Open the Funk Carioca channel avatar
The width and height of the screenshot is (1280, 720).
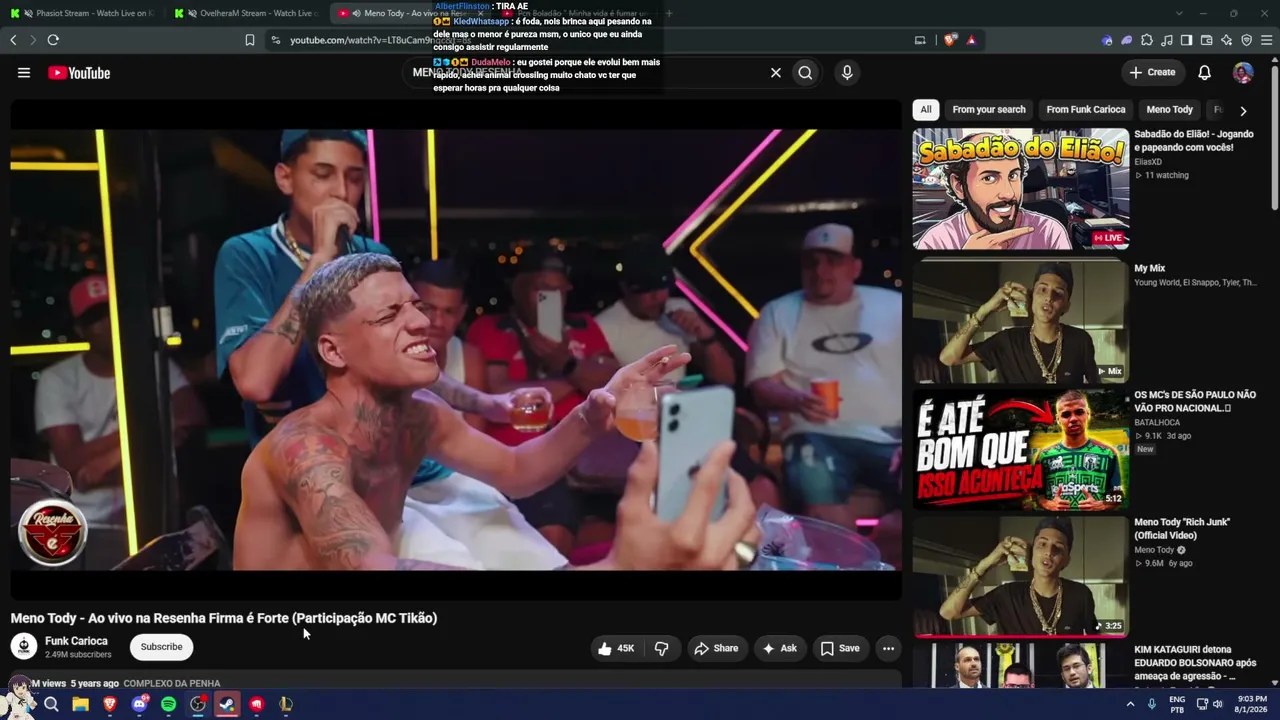pos(24,646)
